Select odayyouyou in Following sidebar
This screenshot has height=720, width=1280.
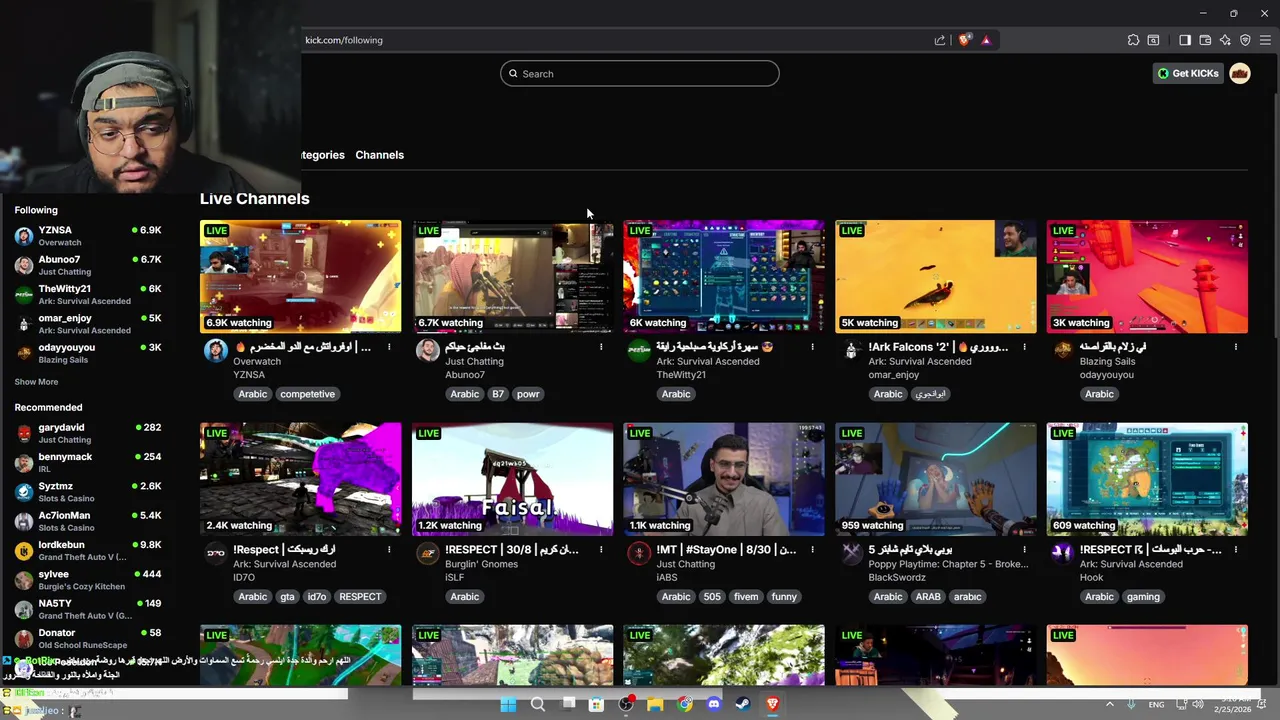88,353
